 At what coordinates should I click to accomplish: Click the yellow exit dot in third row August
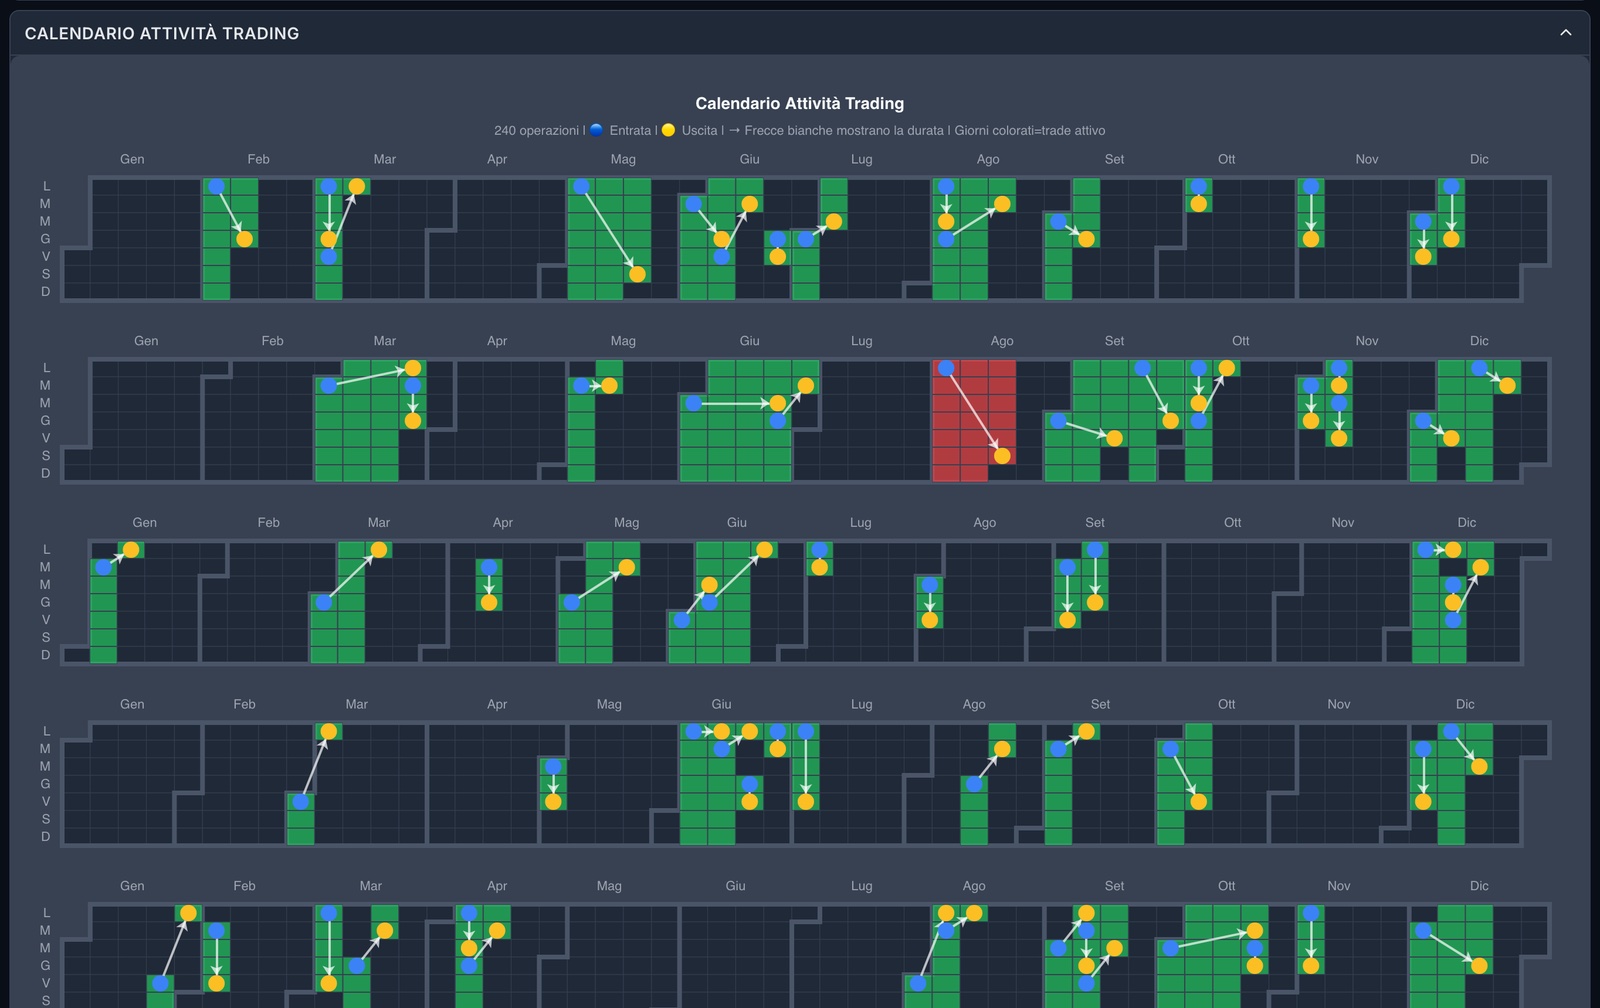click(x=930, y=620)
